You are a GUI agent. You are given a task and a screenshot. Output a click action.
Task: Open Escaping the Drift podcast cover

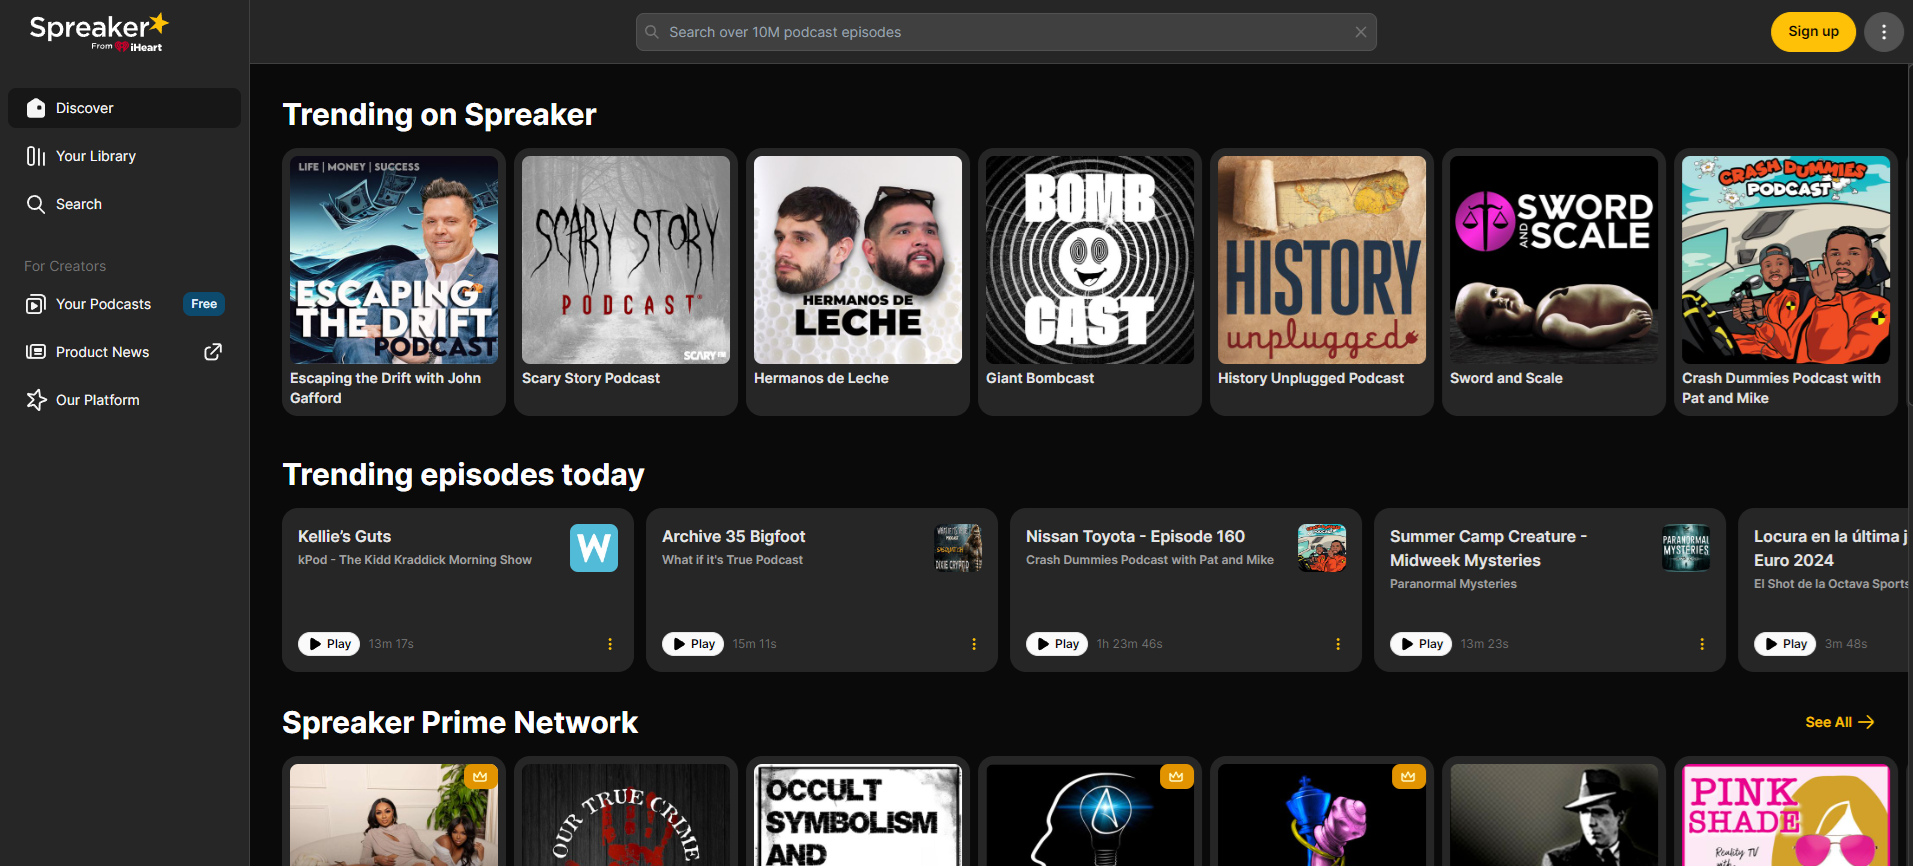coord(394,260)
